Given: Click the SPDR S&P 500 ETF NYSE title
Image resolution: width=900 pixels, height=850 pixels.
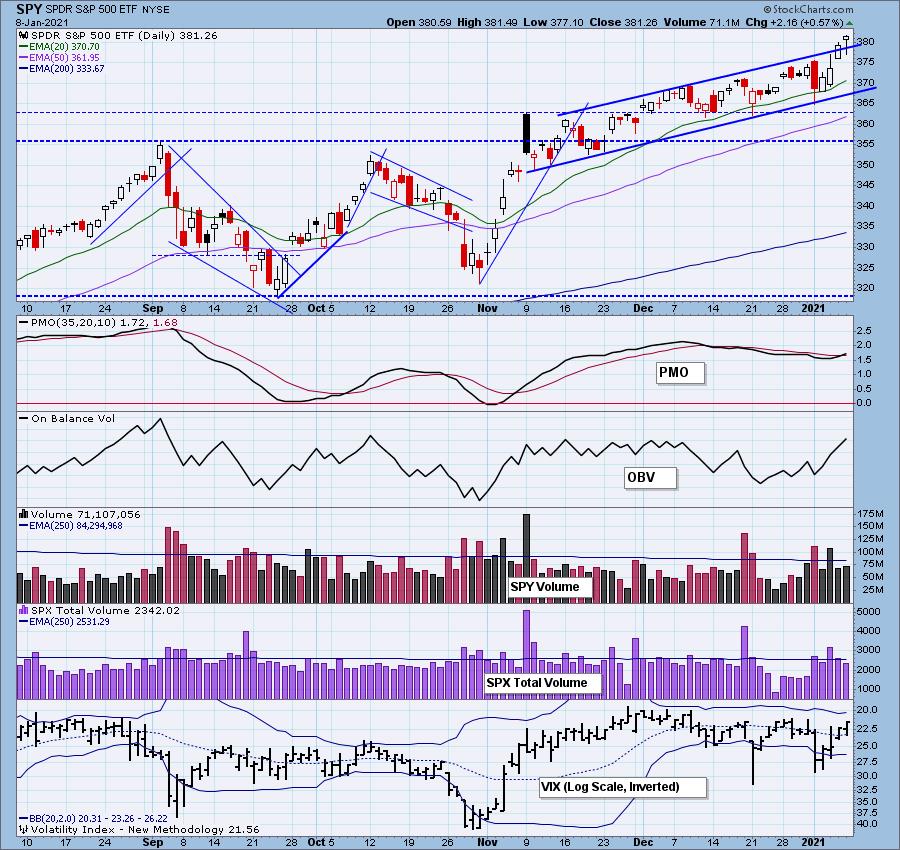Looking at the screenshot, I should pos(108,10).
